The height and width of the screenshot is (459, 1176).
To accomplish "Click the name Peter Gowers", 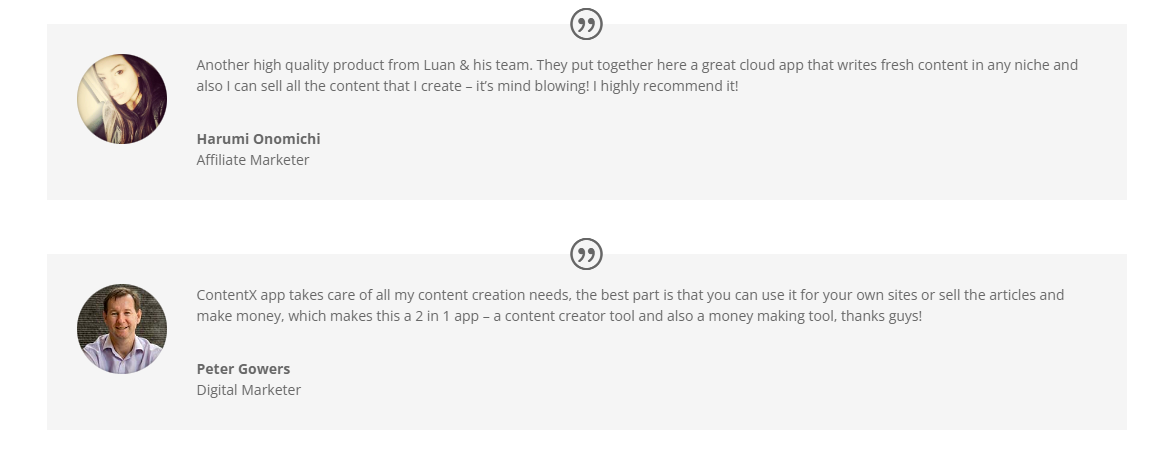I will [x=243, y=369].
